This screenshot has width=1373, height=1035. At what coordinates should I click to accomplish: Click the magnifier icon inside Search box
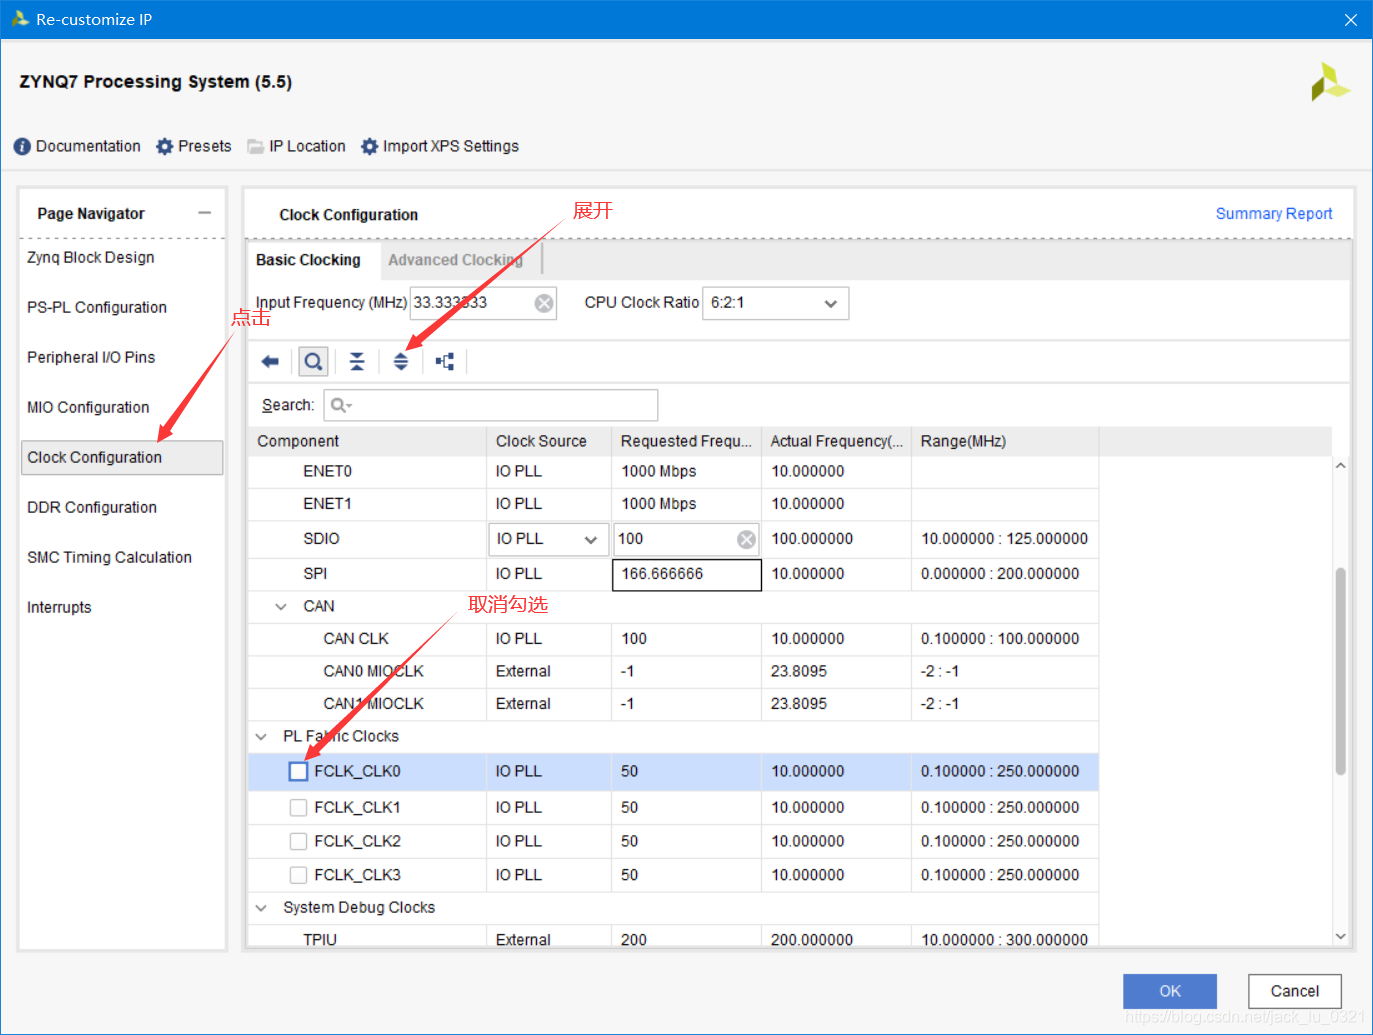[x=341, y=405]
